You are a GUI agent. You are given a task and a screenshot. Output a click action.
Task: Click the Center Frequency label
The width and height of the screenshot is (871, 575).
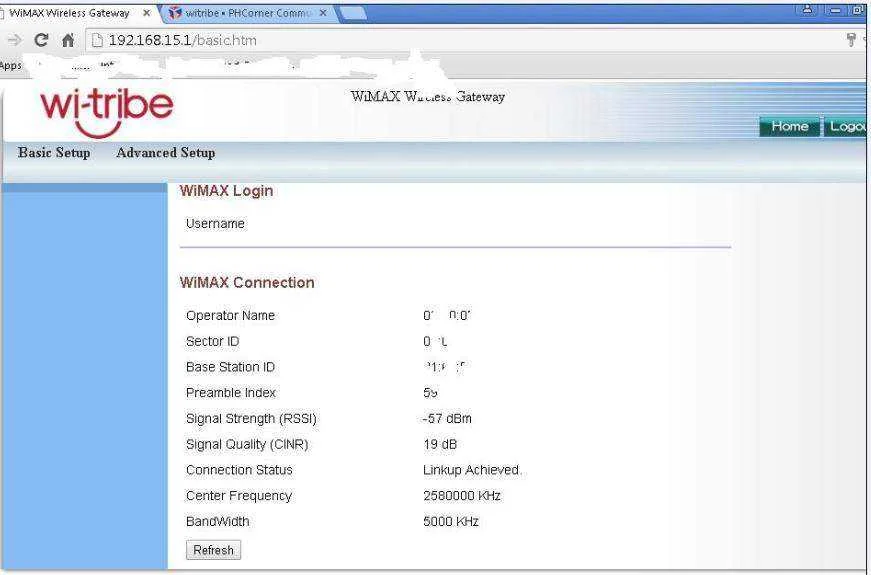(x=239, y=496)
